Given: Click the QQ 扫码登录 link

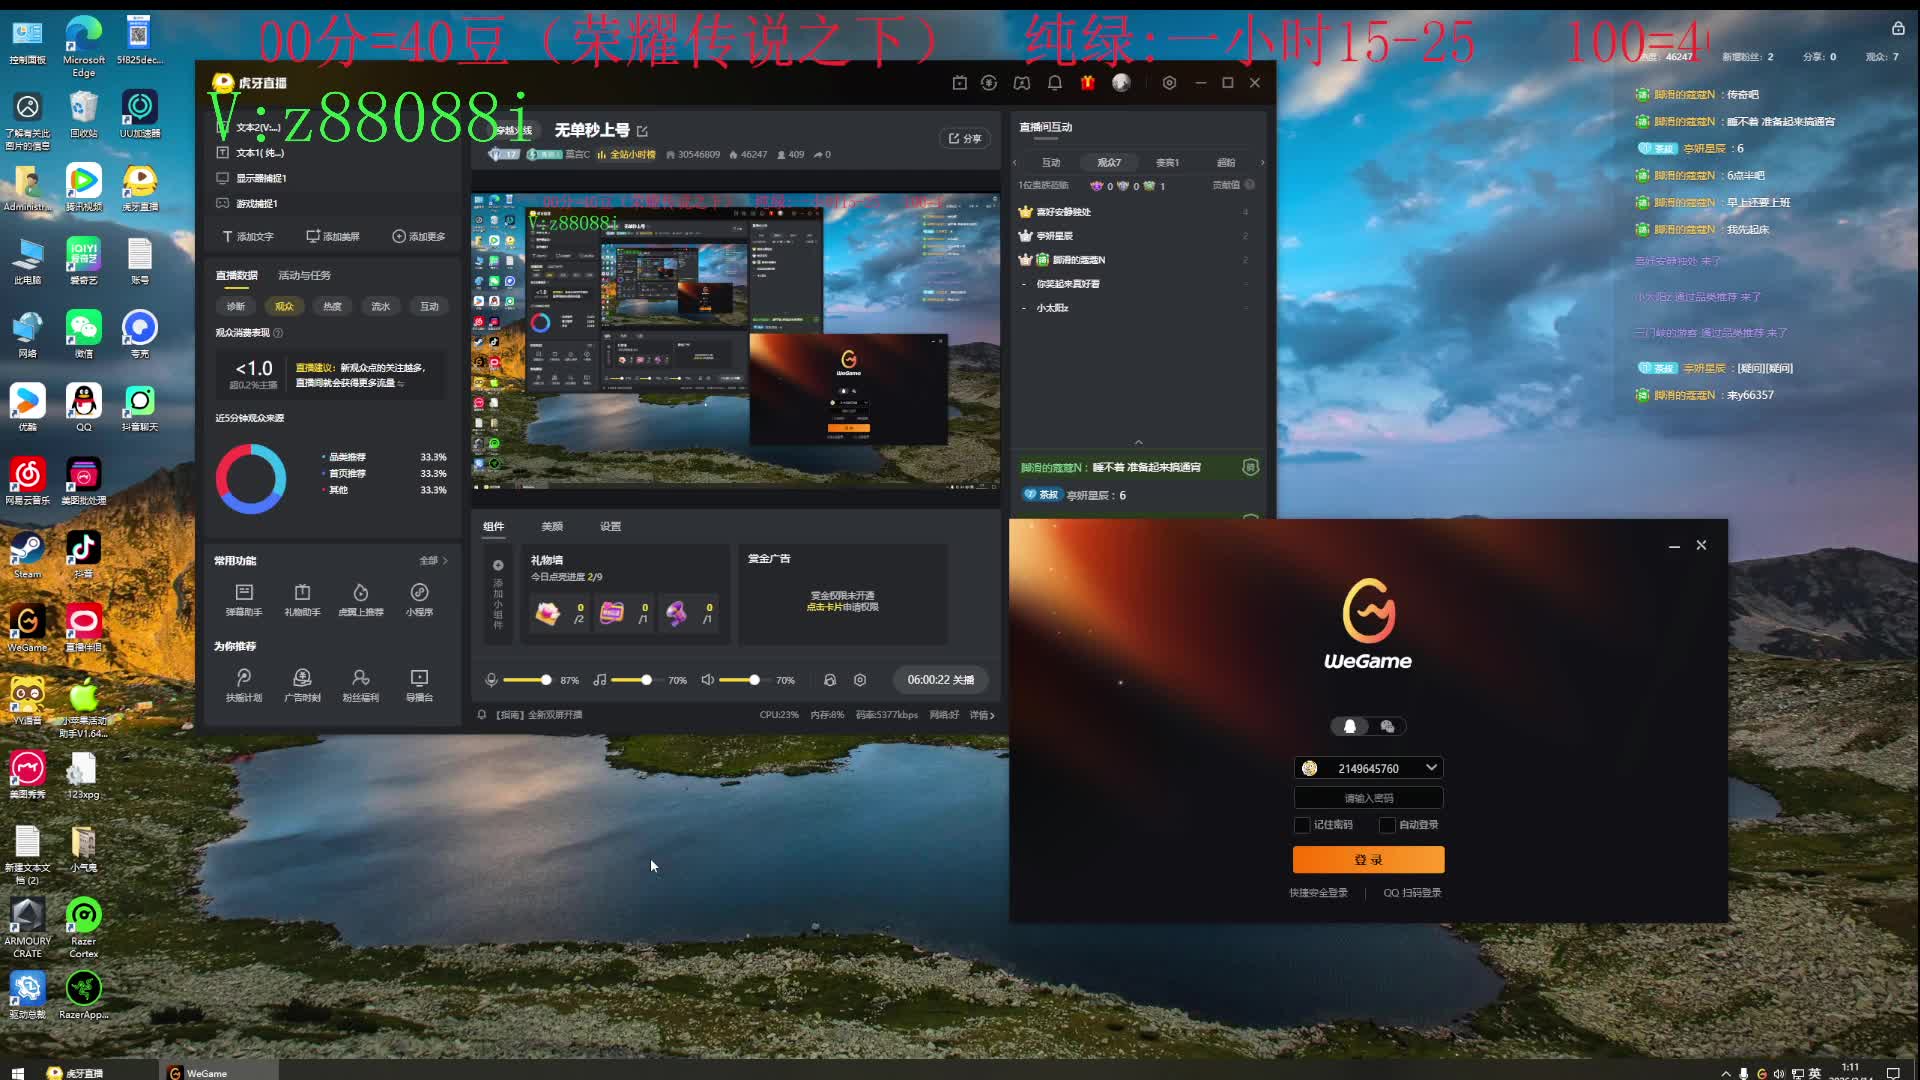Looking at the screenshot, I should click(1412, 893).
